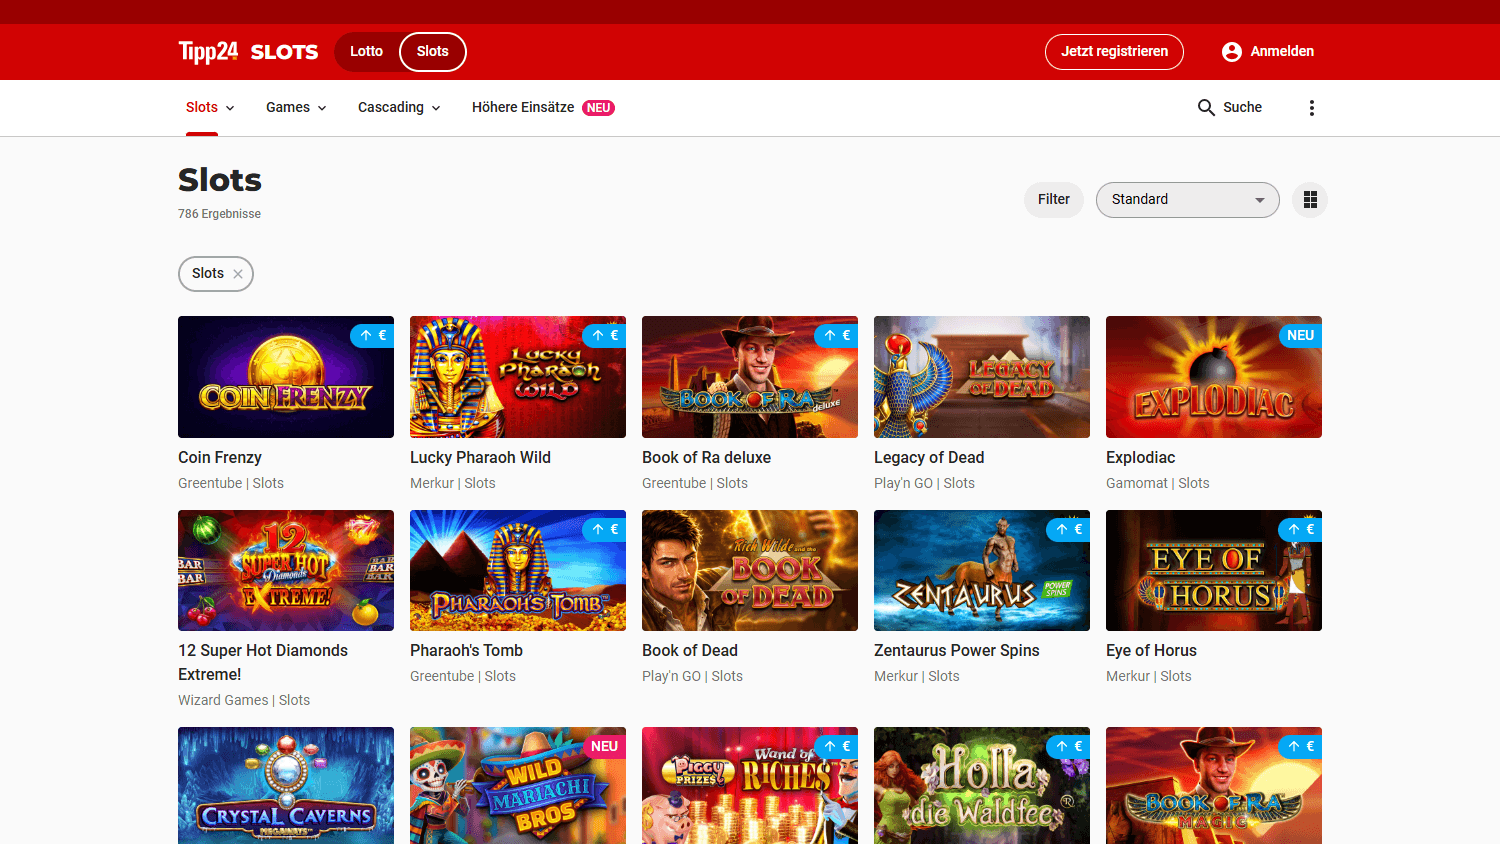Click the Anmelden login link
Image resolution: width=1500 pixels, height=844 pixels.
(1282, 52)
